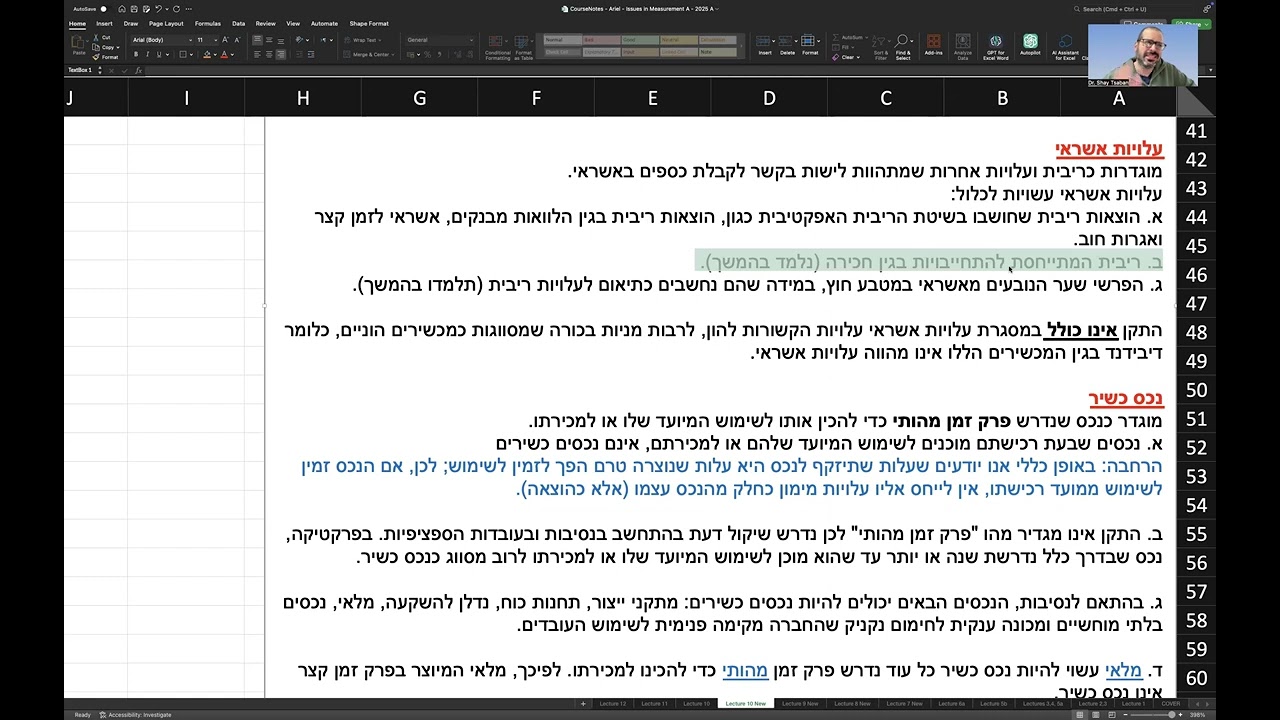Click the Undo arrow icon

pyautogui.click(x=158, y=9)
